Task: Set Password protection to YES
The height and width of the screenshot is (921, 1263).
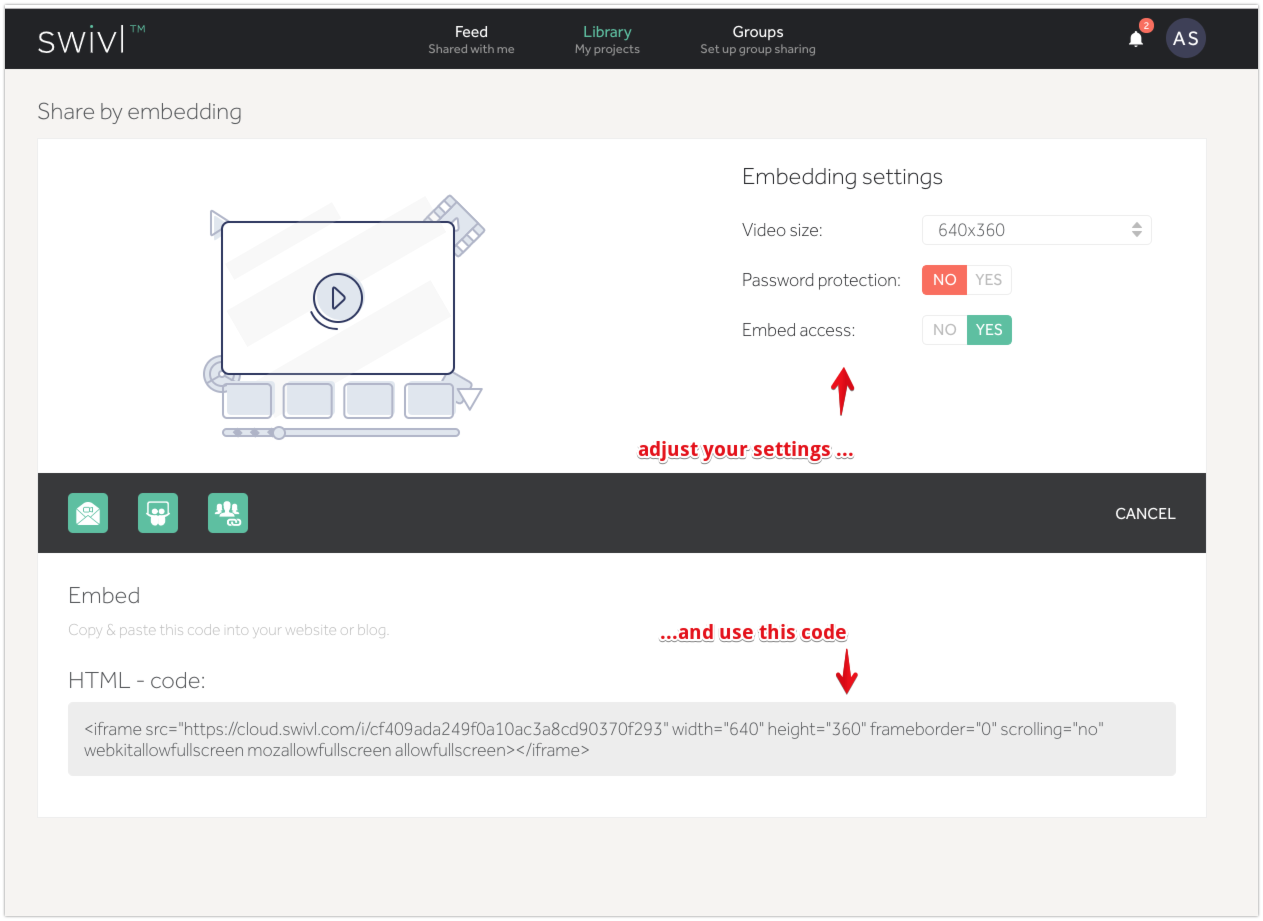Action: 989,280
